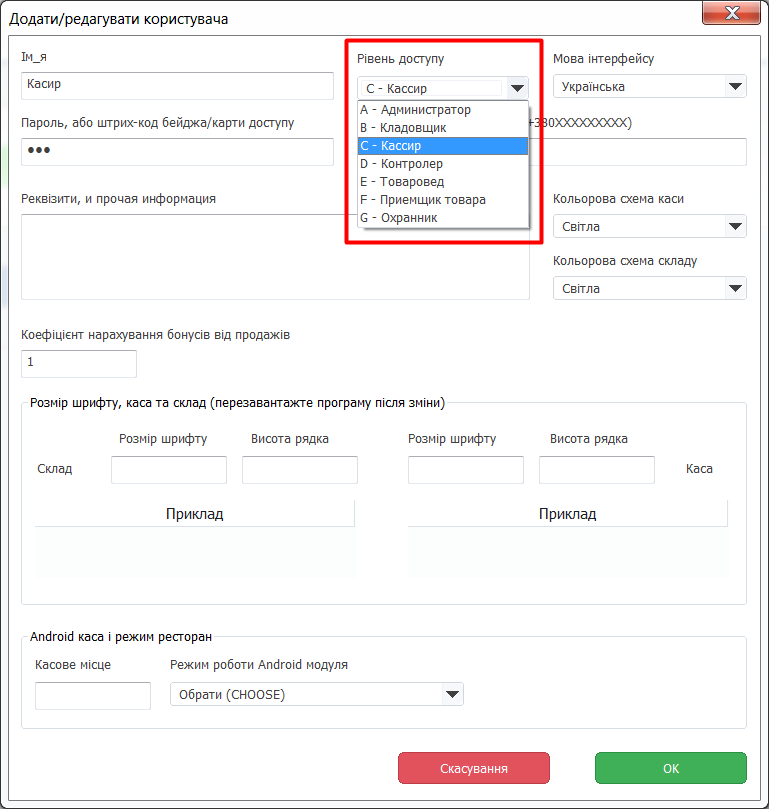This screenshot has height=809, width=769.
Task: Focus the bonus coefficient input field
Action: click(79, 364)
